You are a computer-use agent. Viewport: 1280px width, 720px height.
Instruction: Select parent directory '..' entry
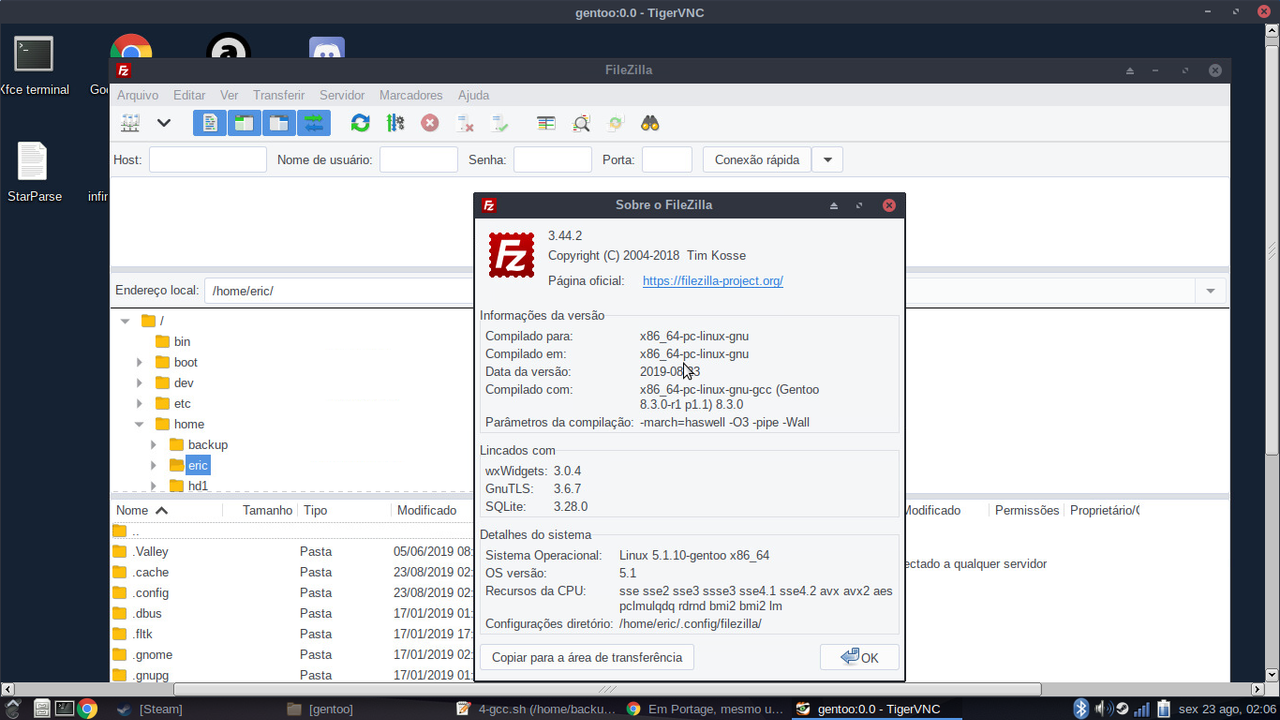135,531
